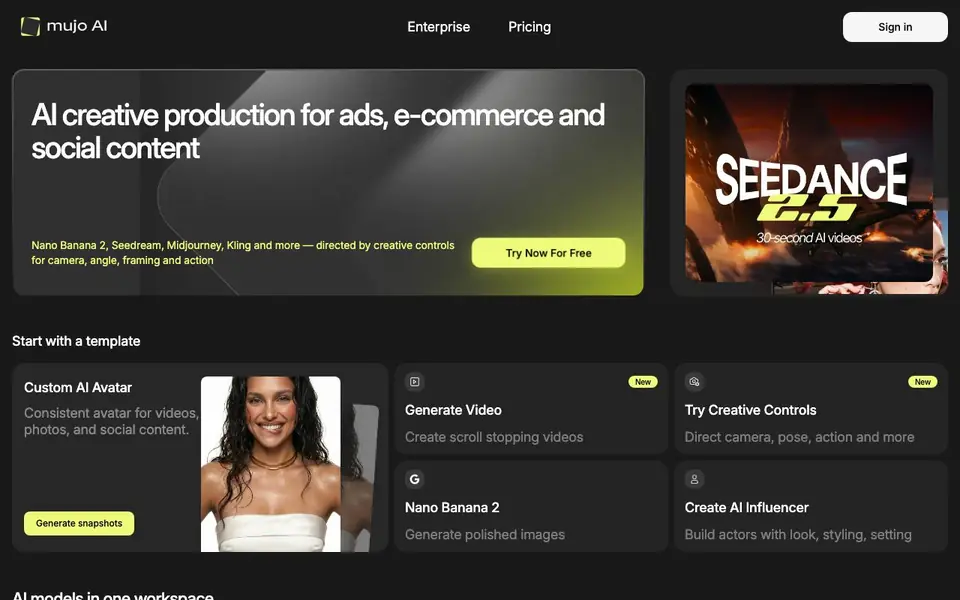The height and width of the screenshot is (600, 960).
Task: Click the Custom AI Avatar heading
Action: (78, 388)
